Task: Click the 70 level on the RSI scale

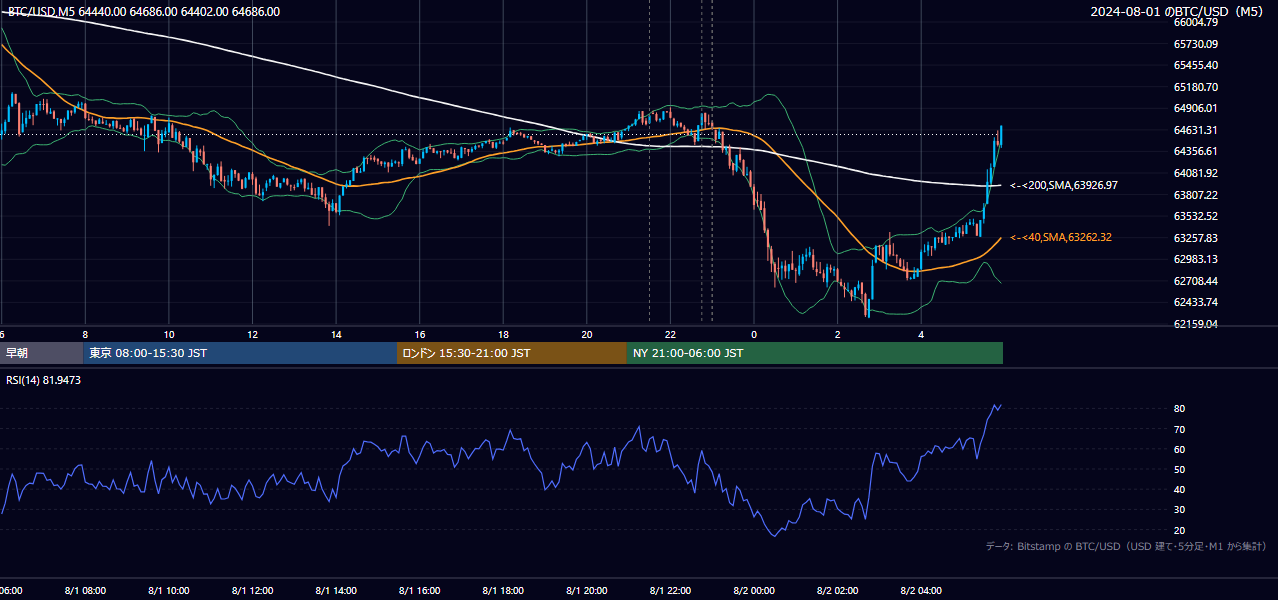Action: click(x=1180, y=429)
